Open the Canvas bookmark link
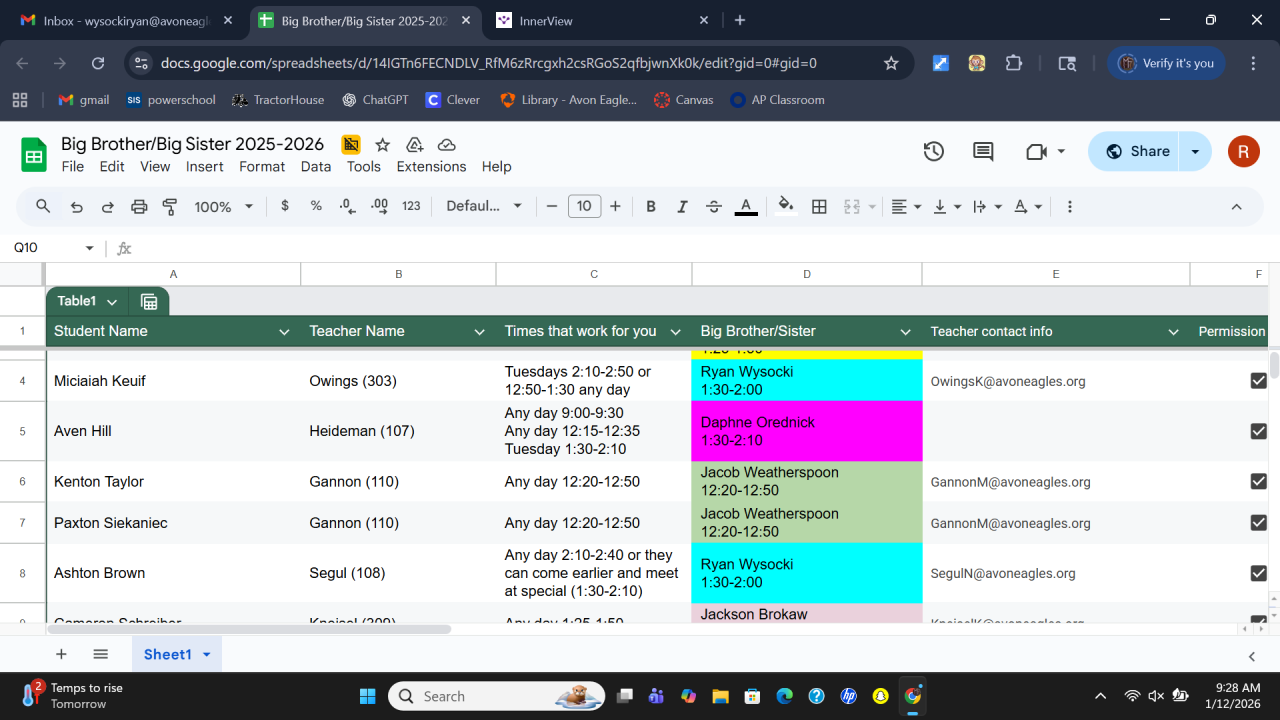The height and width of the screenshot is (720, 1280). click(683, 100)
